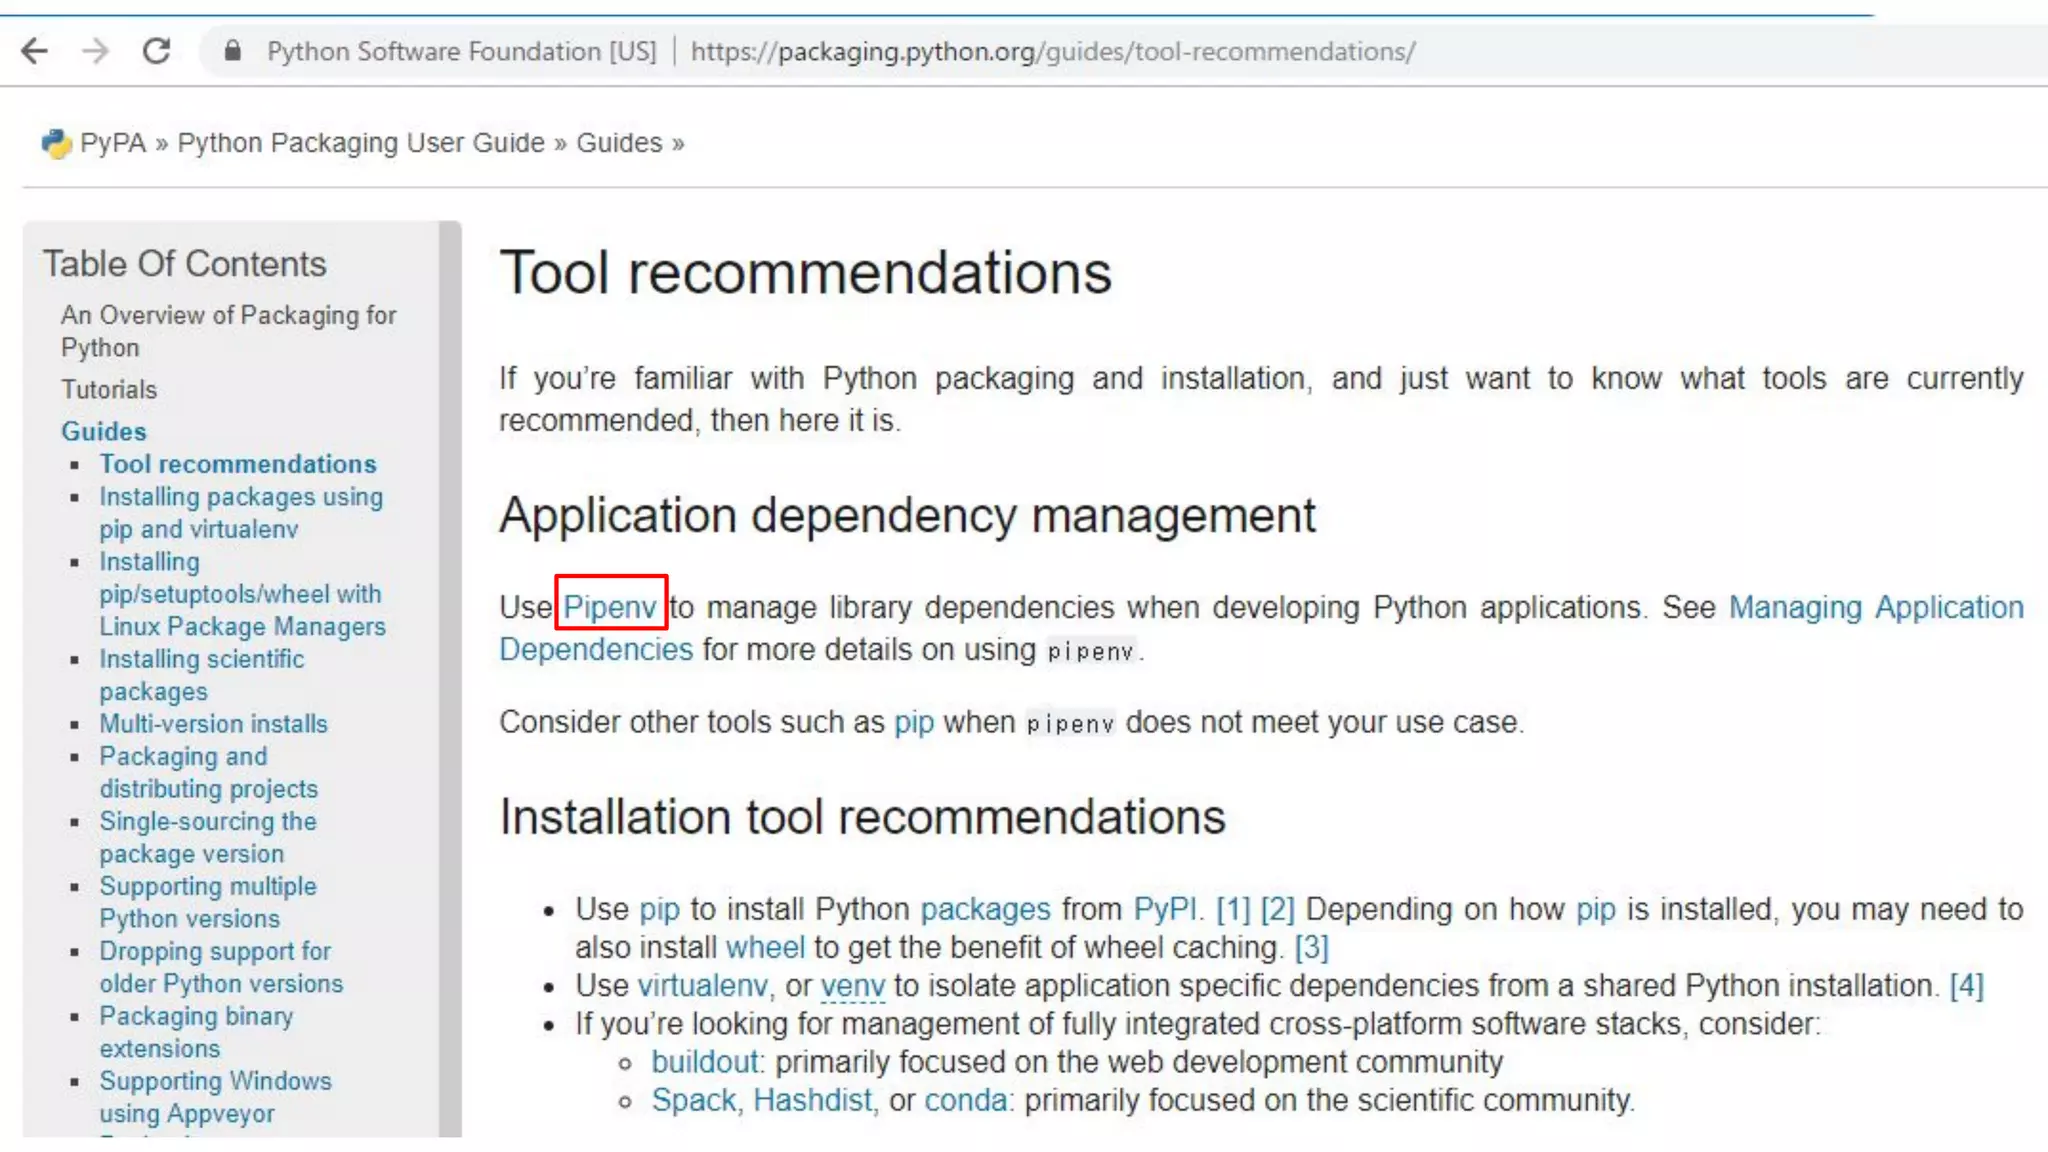Click footnote reference [1]

tap(1232, 909)
